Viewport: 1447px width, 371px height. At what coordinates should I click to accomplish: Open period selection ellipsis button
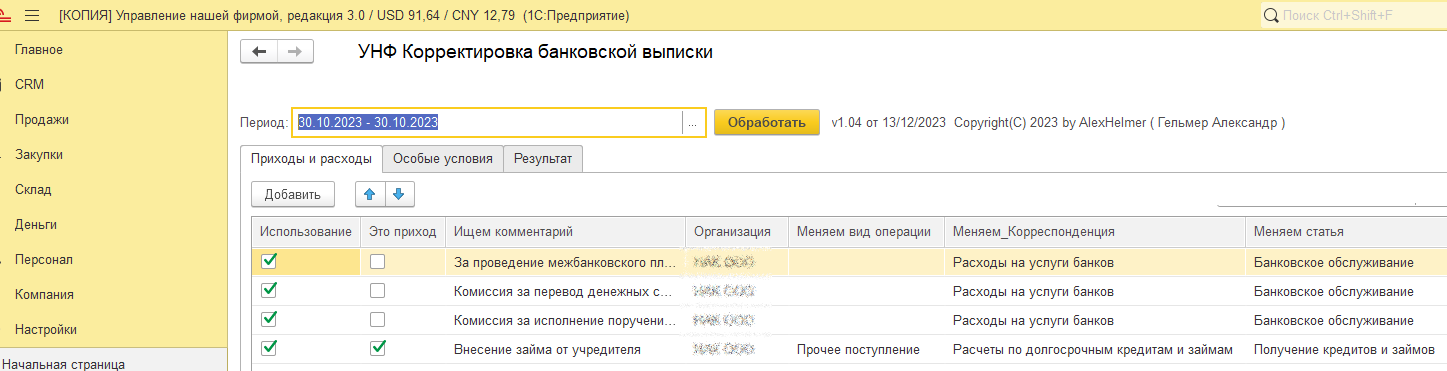692,123
